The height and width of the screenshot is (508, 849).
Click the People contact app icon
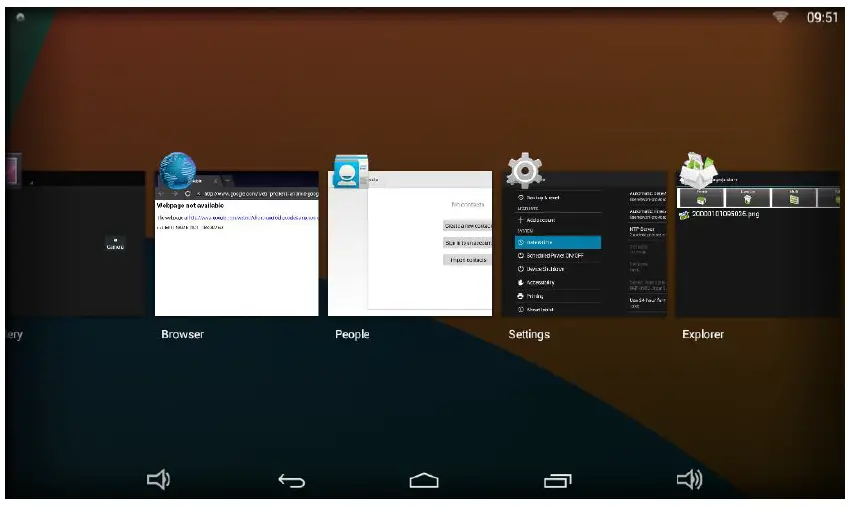[350, 172]
